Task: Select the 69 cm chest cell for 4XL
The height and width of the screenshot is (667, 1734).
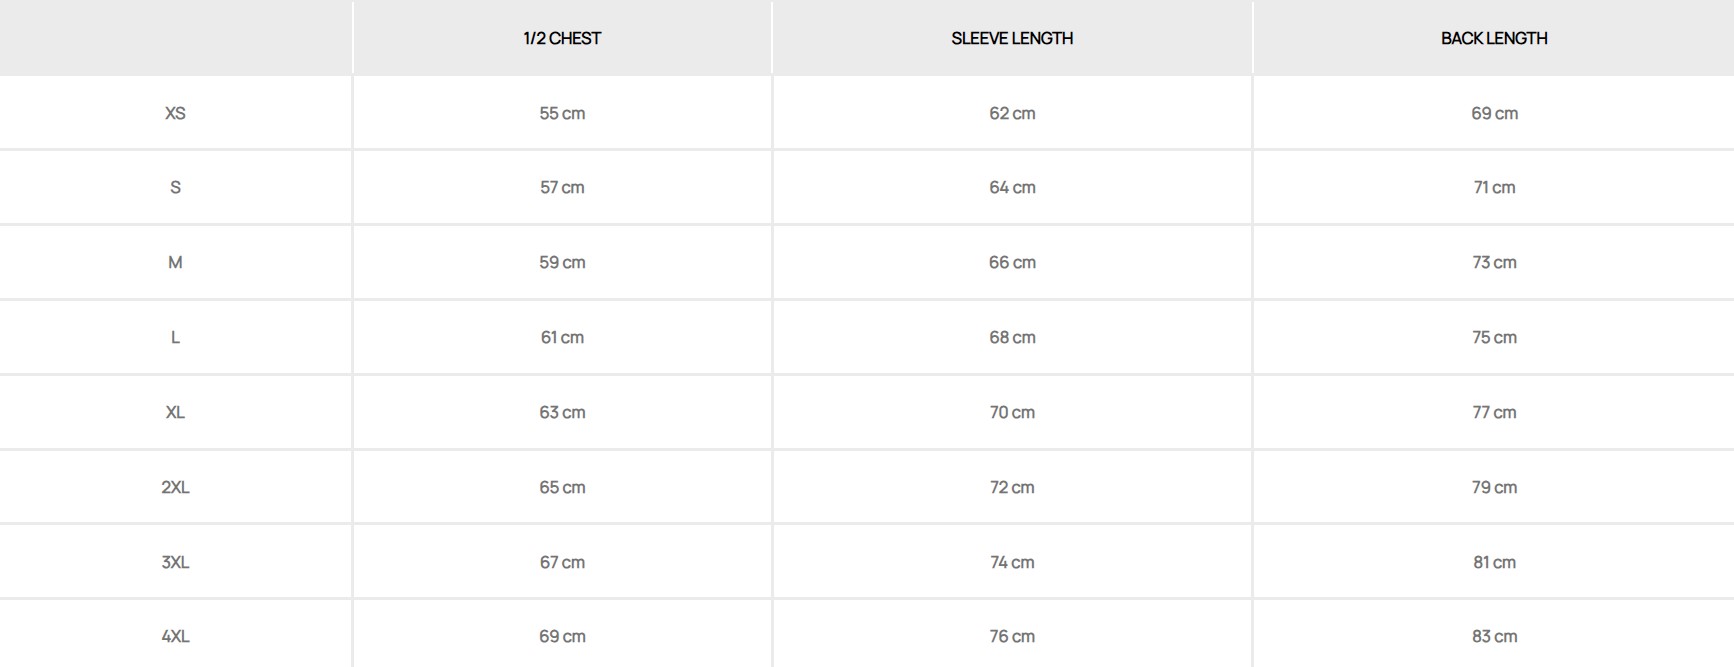Action: [x=562, y=636]
